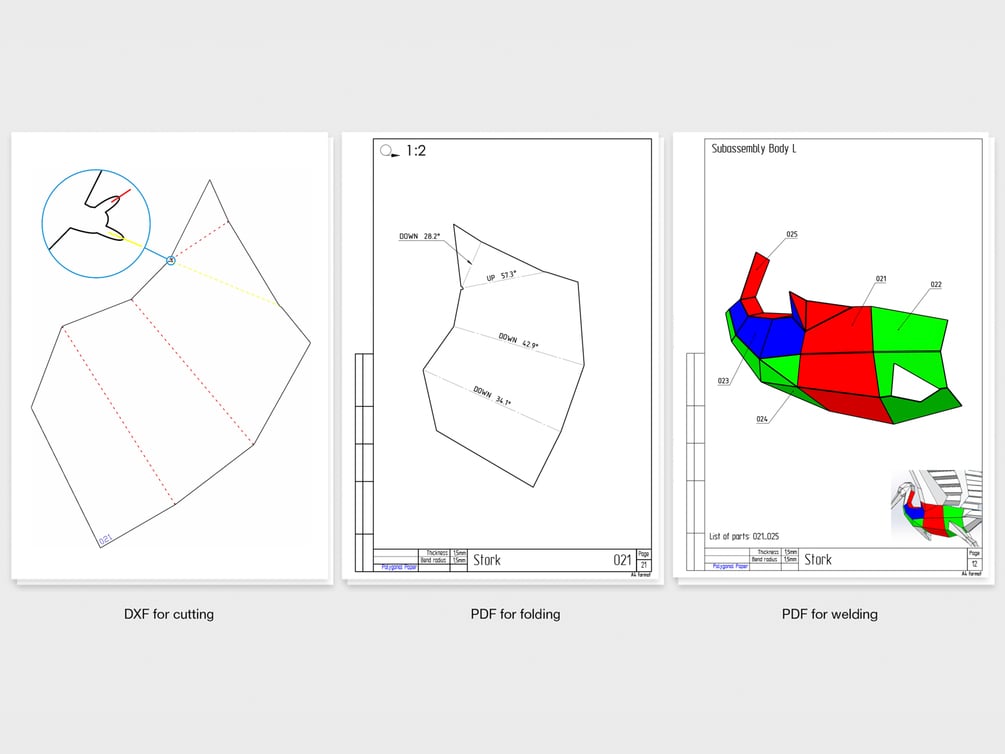Click 'Bend radius' cell on welding page title block
This screenshot has height=754, width=1005.
[x=765, y=559]
